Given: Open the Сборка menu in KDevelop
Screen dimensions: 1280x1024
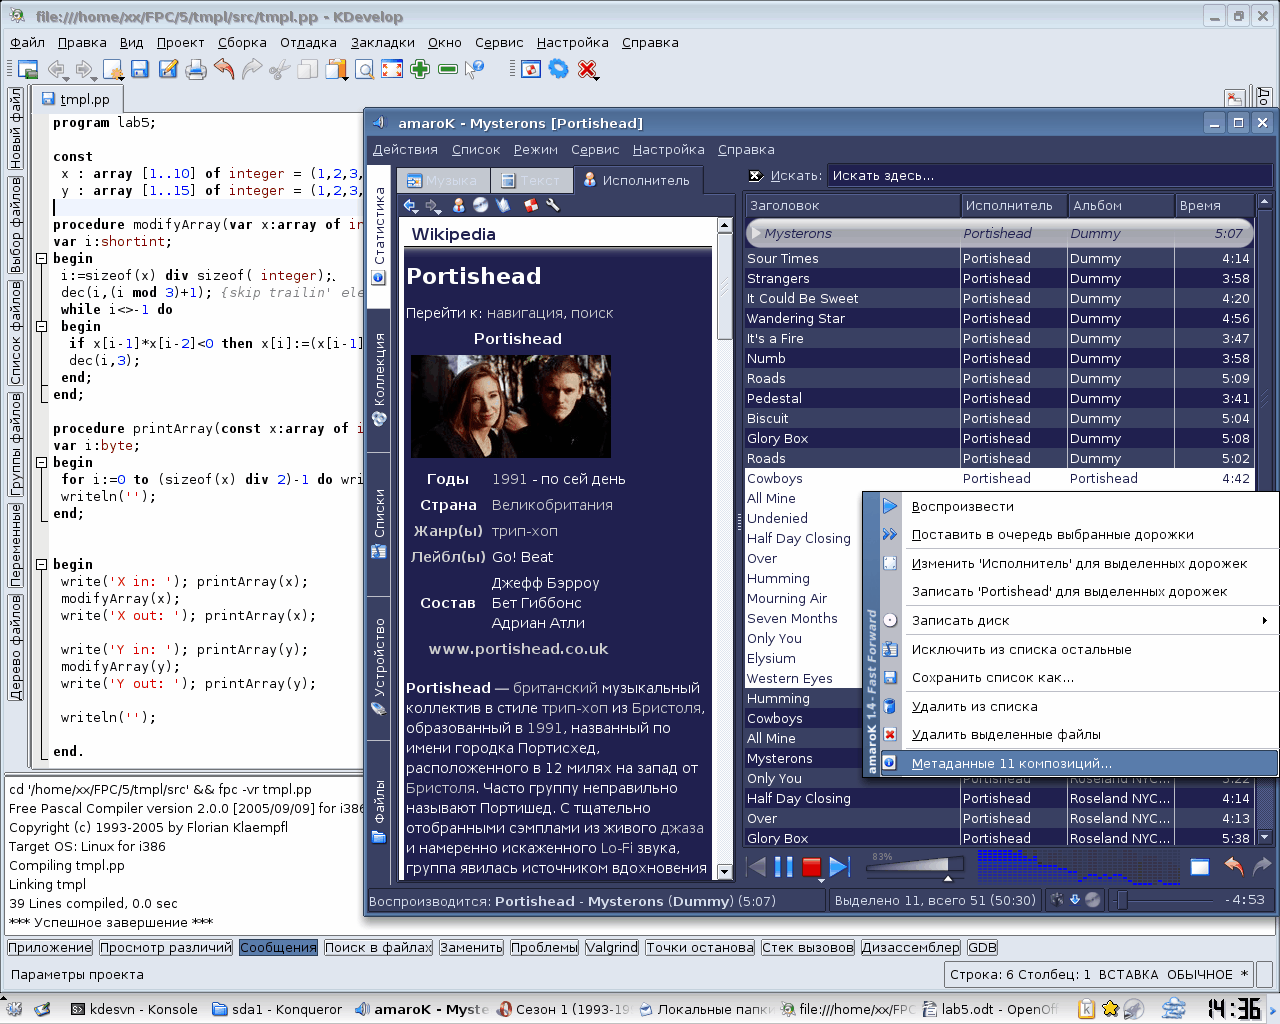Looking at the screenshot, I should (x=242, y=42).
